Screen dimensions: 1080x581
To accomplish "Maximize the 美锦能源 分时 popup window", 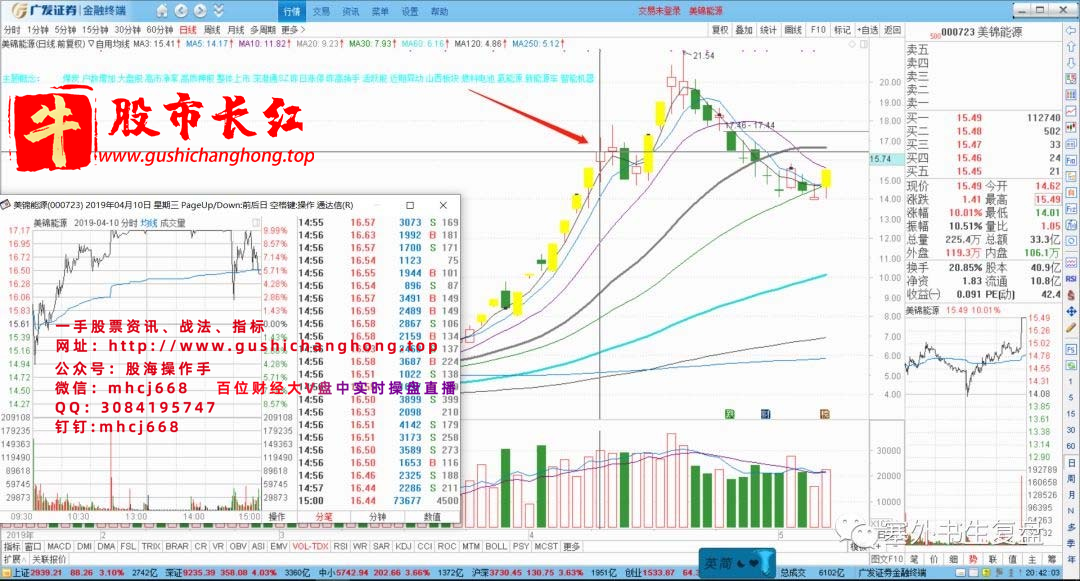I will tap(410, 205).
